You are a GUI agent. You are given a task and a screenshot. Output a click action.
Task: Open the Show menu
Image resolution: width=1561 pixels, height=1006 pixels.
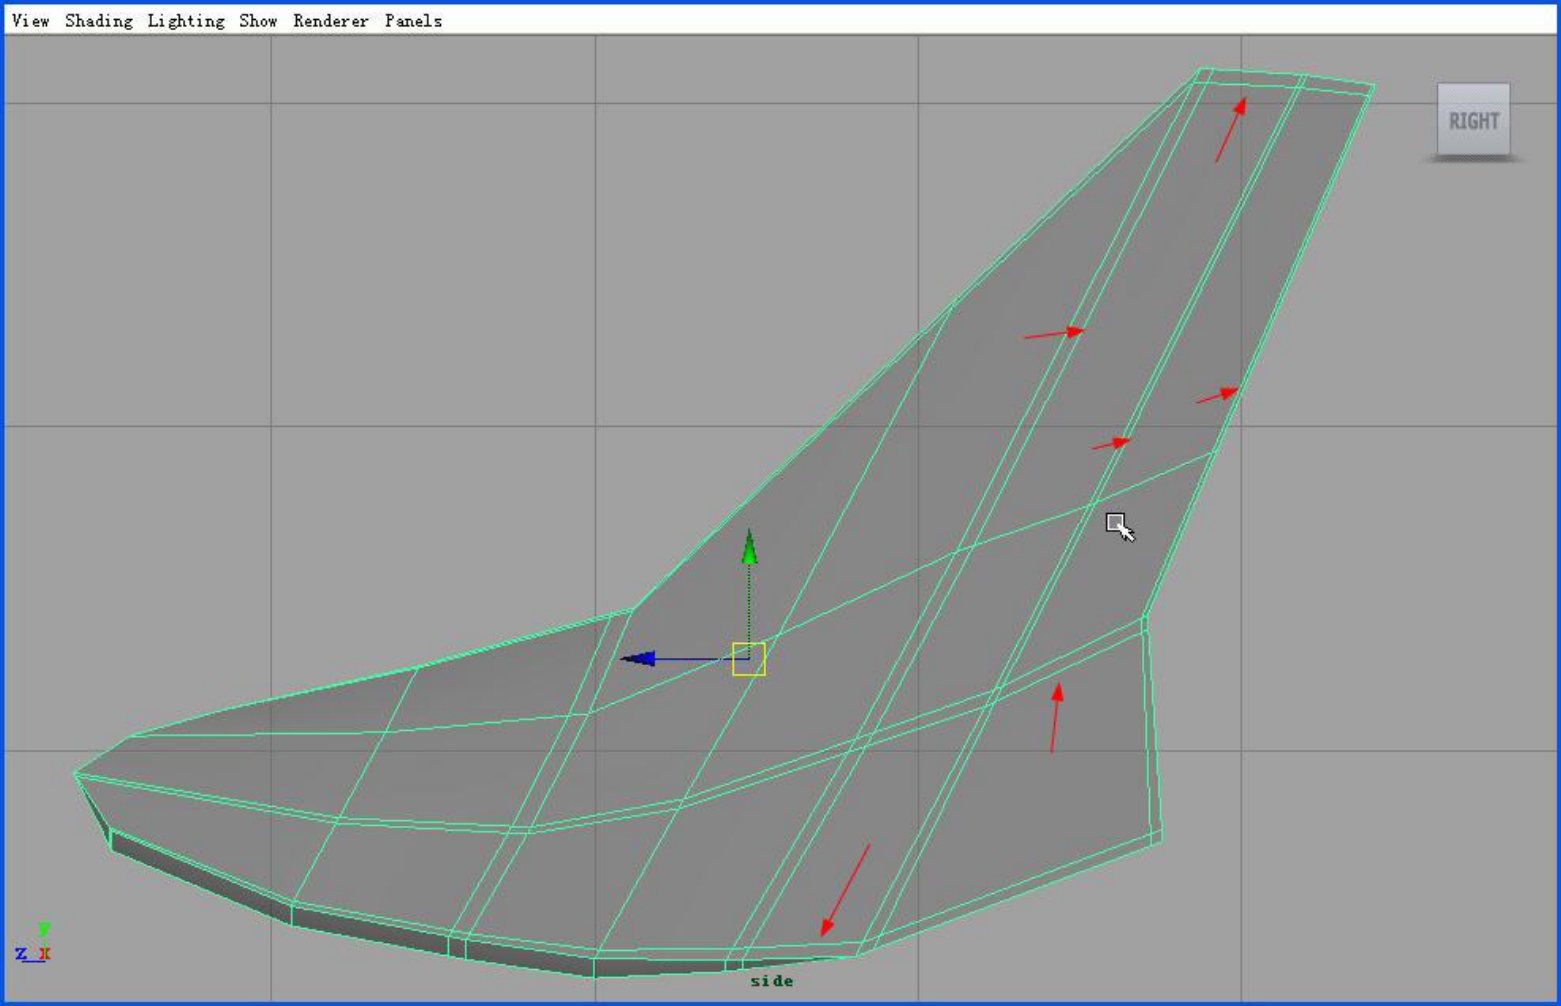point(258,21)
